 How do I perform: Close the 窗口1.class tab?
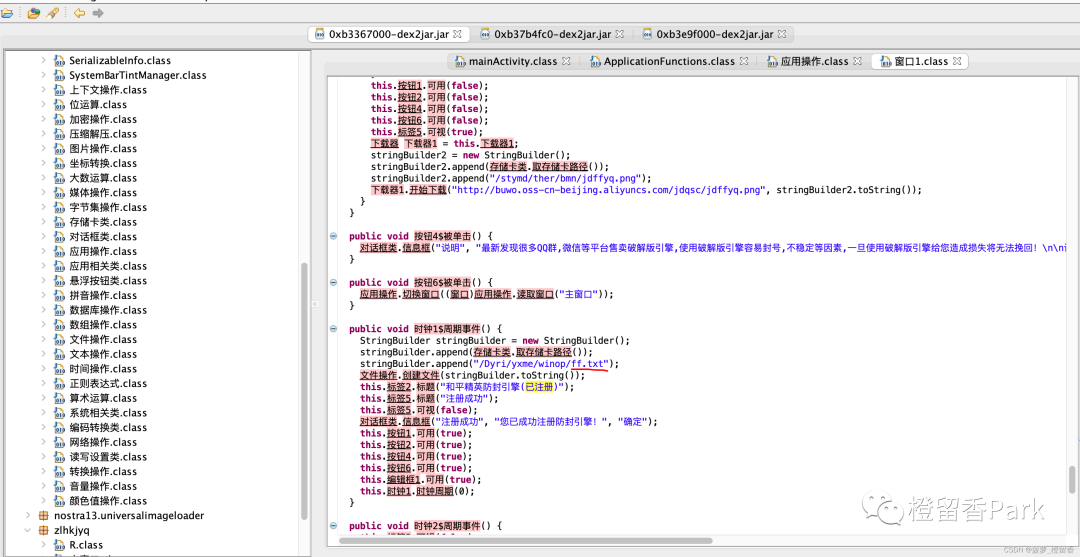[957, 61]
